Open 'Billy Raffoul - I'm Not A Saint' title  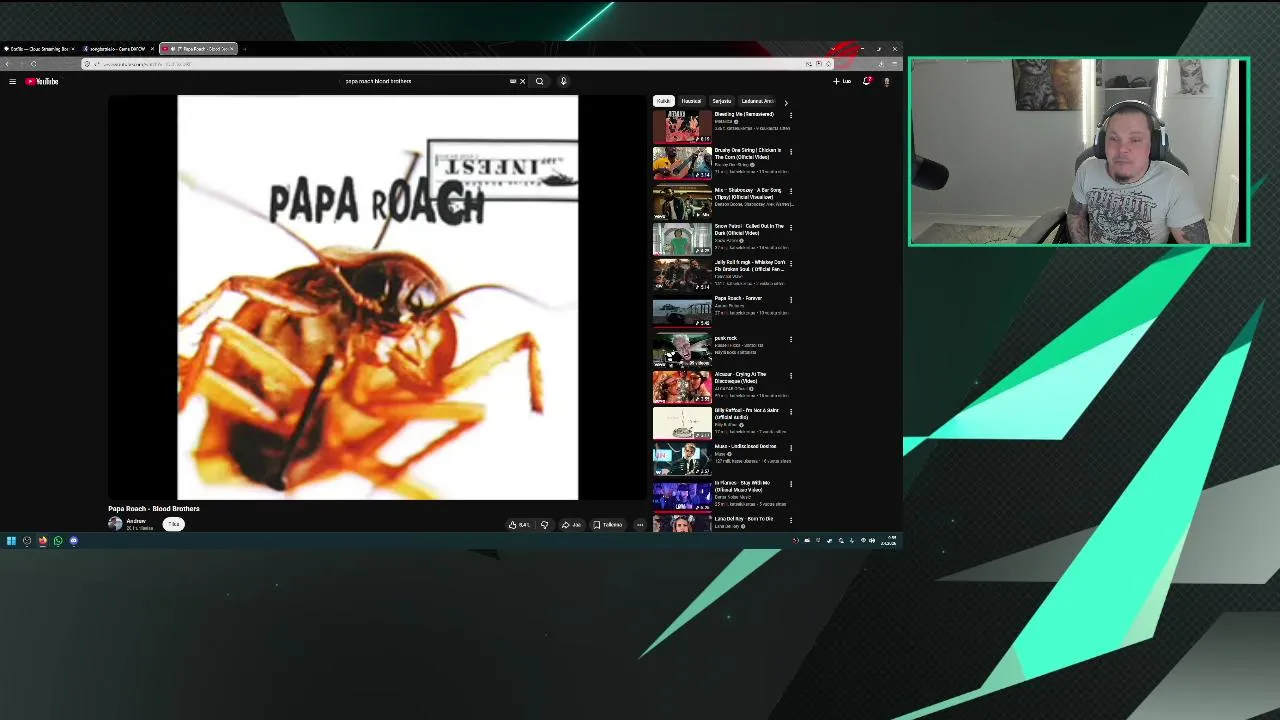747,413
